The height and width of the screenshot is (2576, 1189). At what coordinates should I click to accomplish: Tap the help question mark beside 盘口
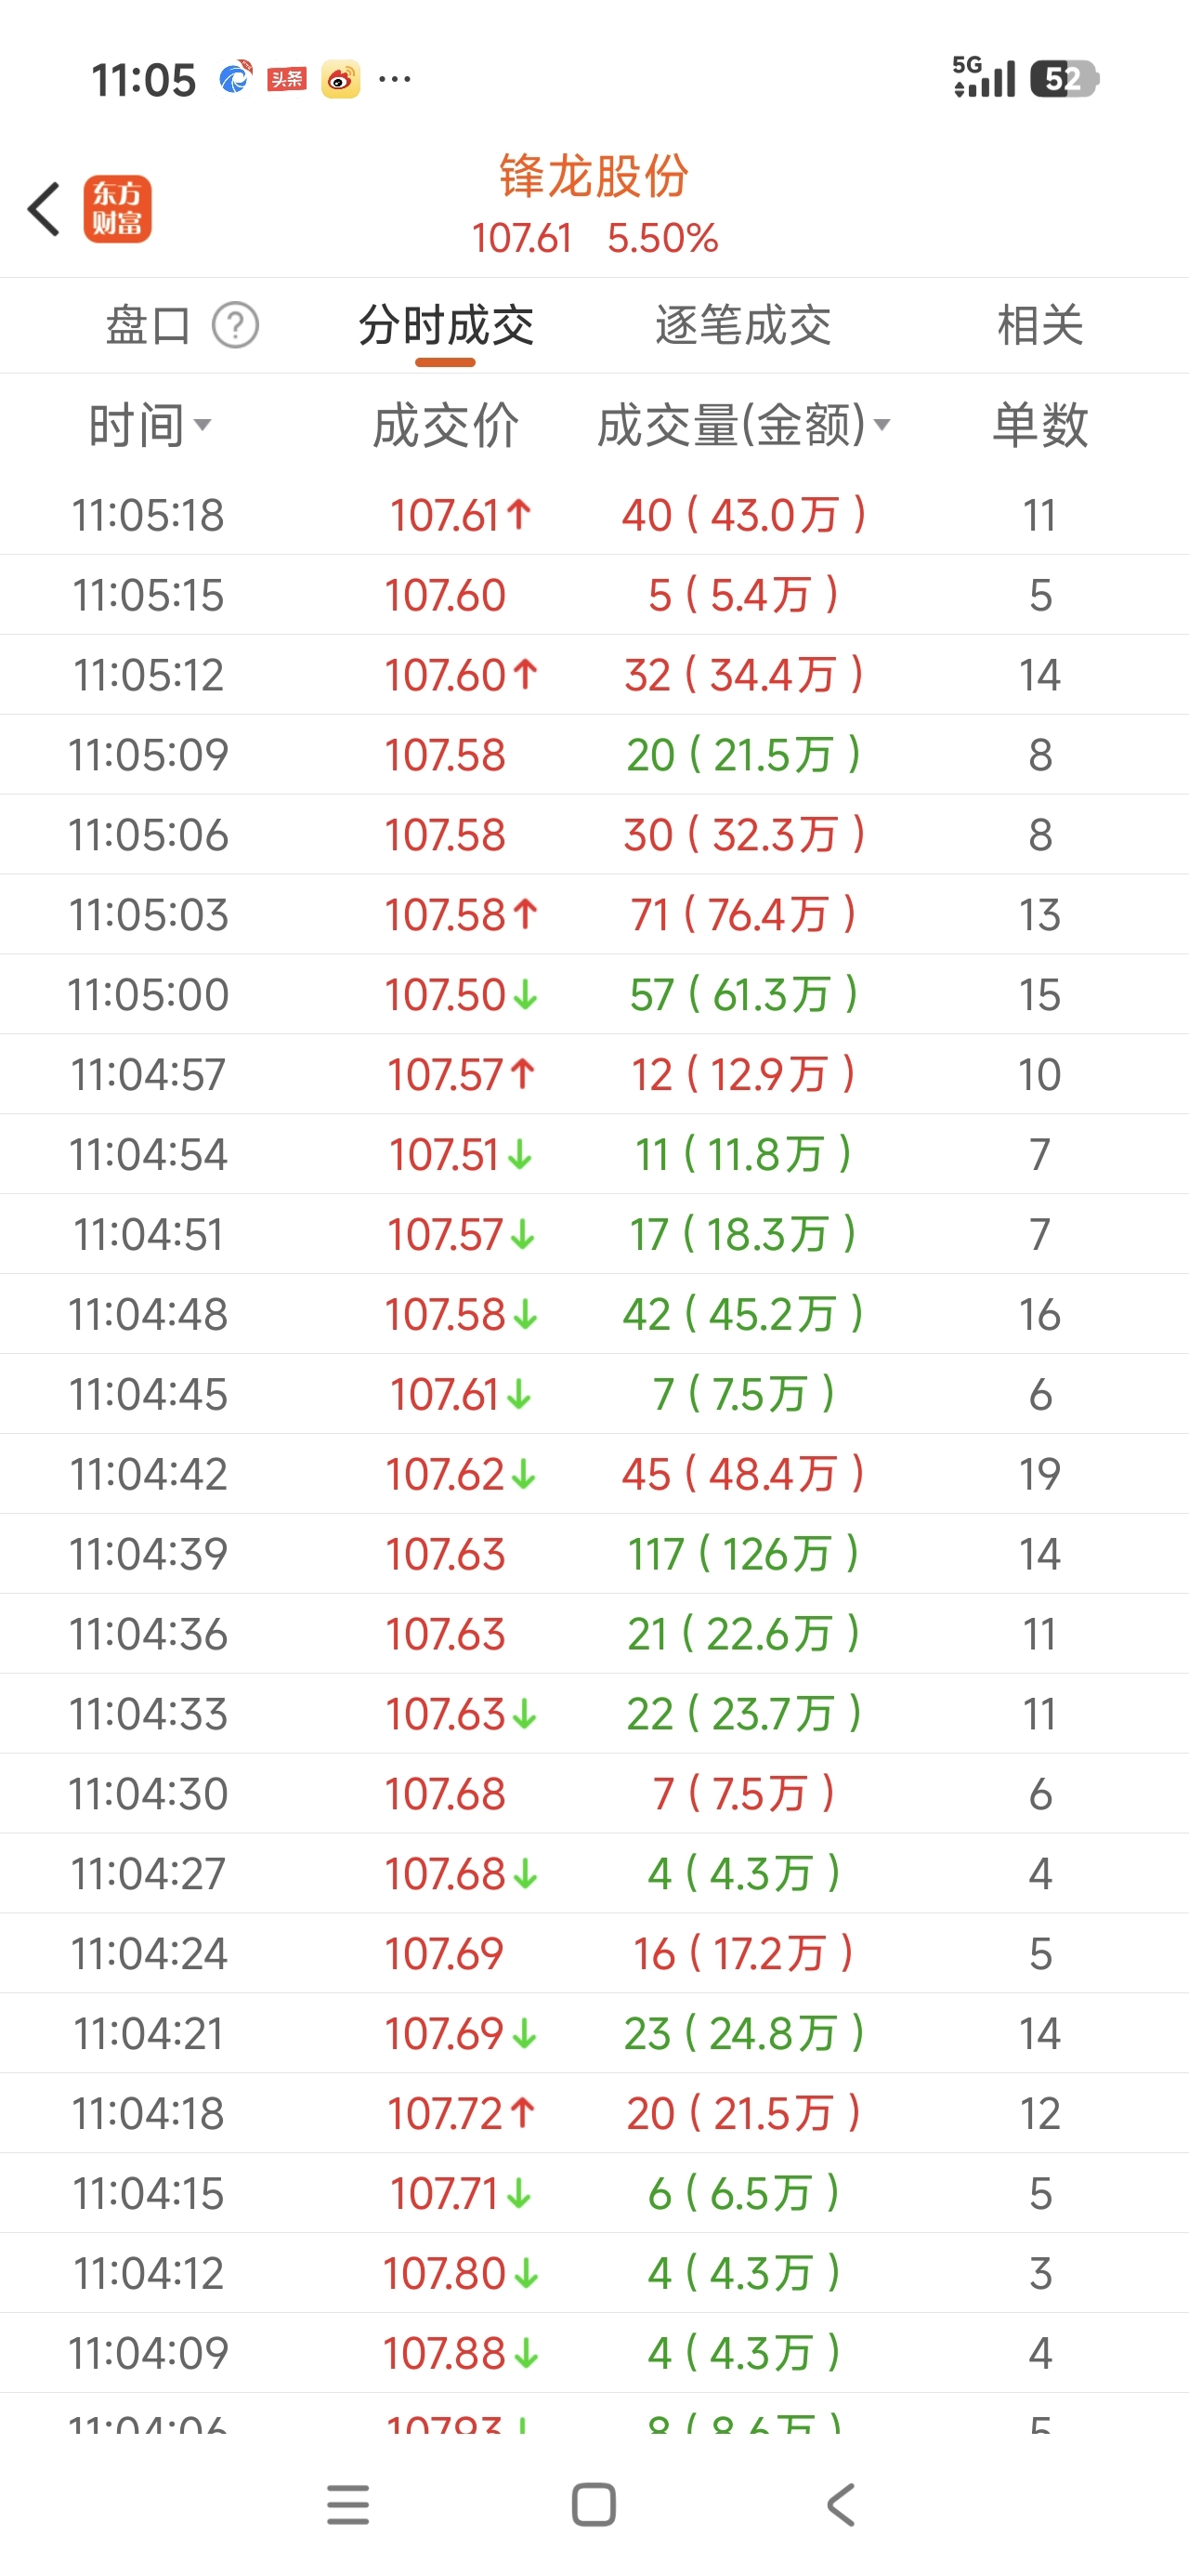pos(235,326)
